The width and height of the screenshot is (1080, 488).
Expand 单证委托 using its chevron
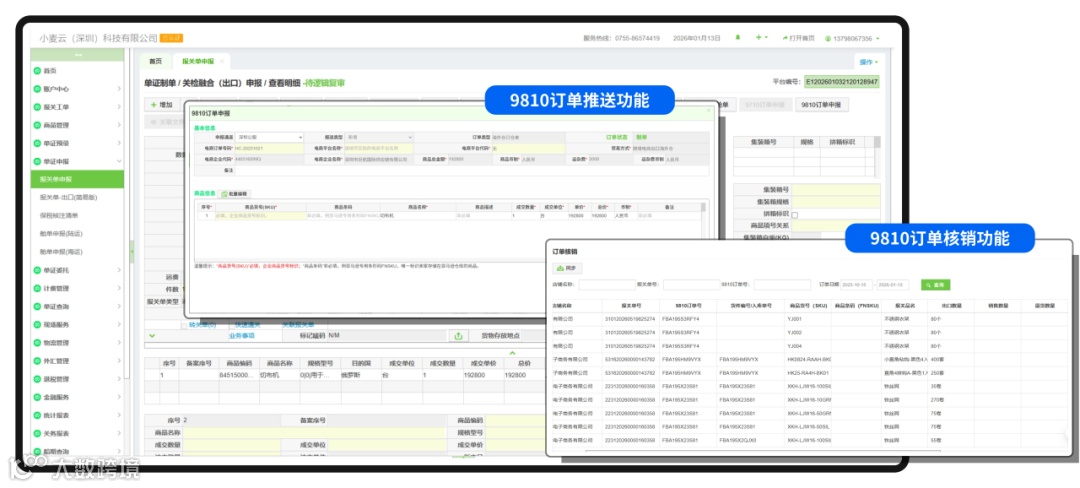click(x=119, y=270)
